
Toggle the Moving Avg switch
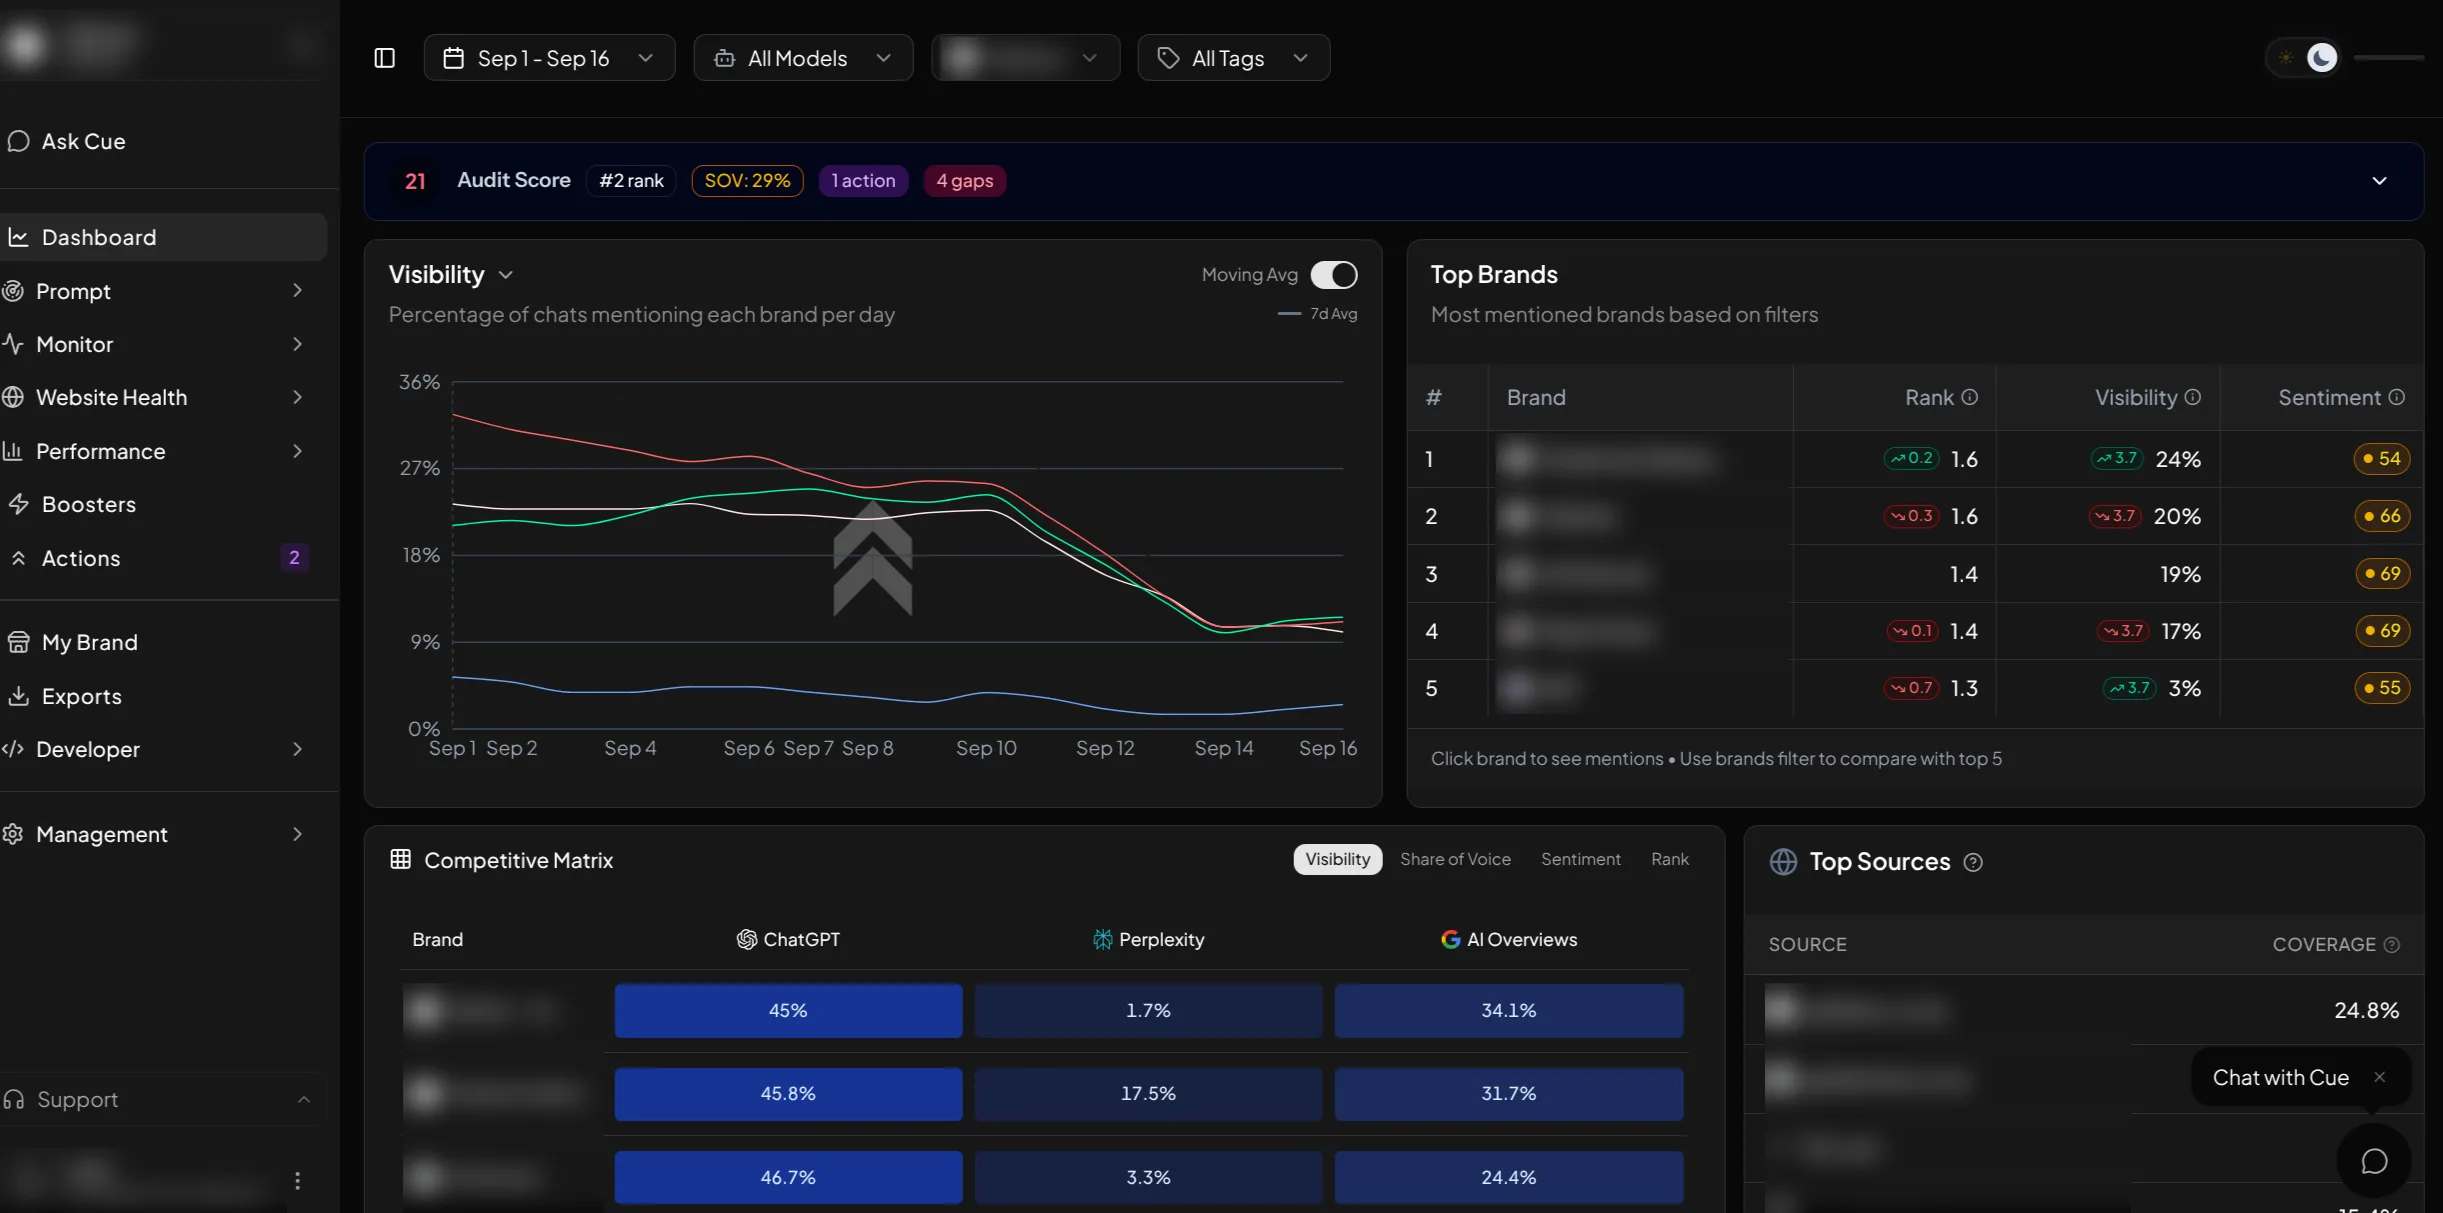(1334, 274)
